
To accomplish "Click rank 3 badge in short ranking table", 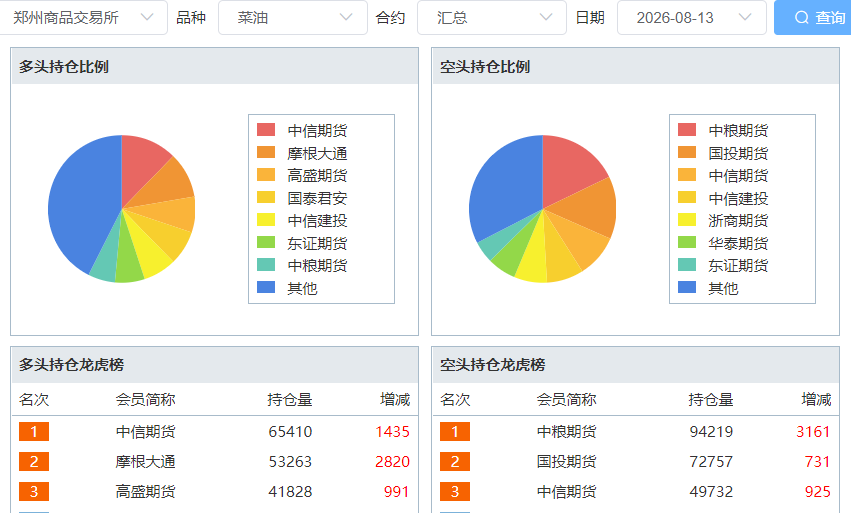I will (455, 491).
